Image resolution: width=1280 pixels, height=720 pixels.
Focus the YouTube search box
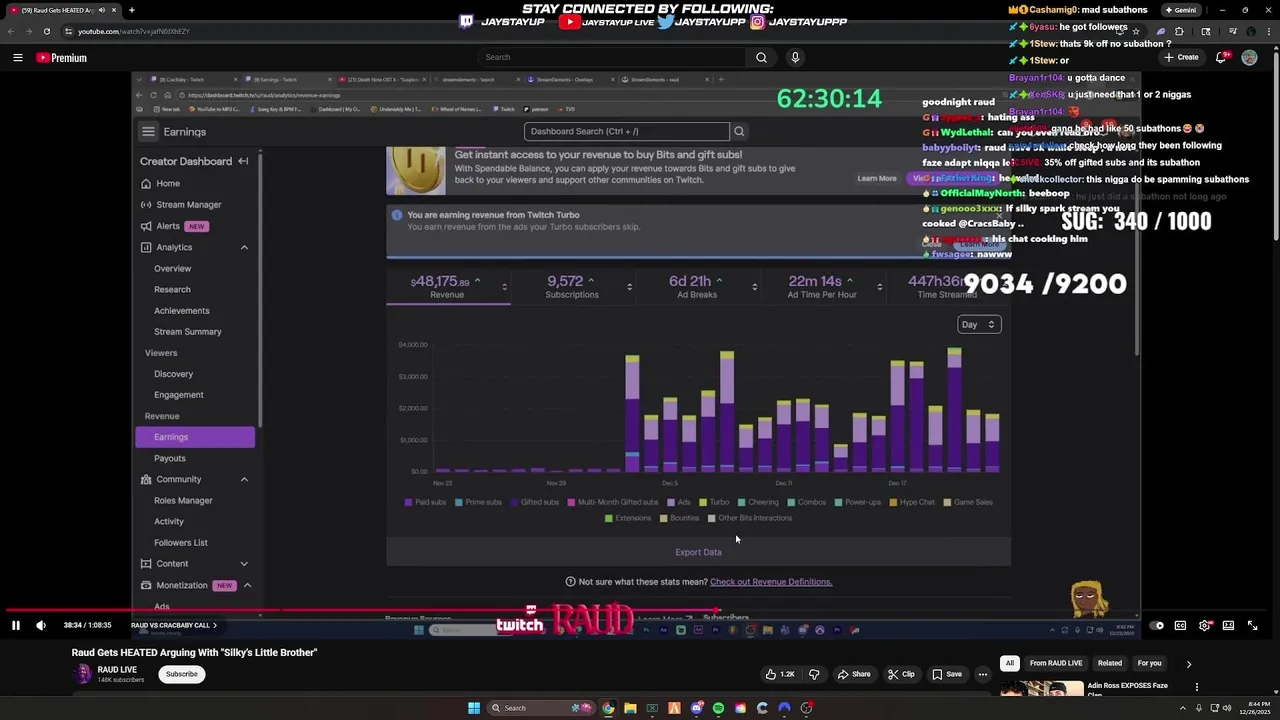[x=610, y=58]
